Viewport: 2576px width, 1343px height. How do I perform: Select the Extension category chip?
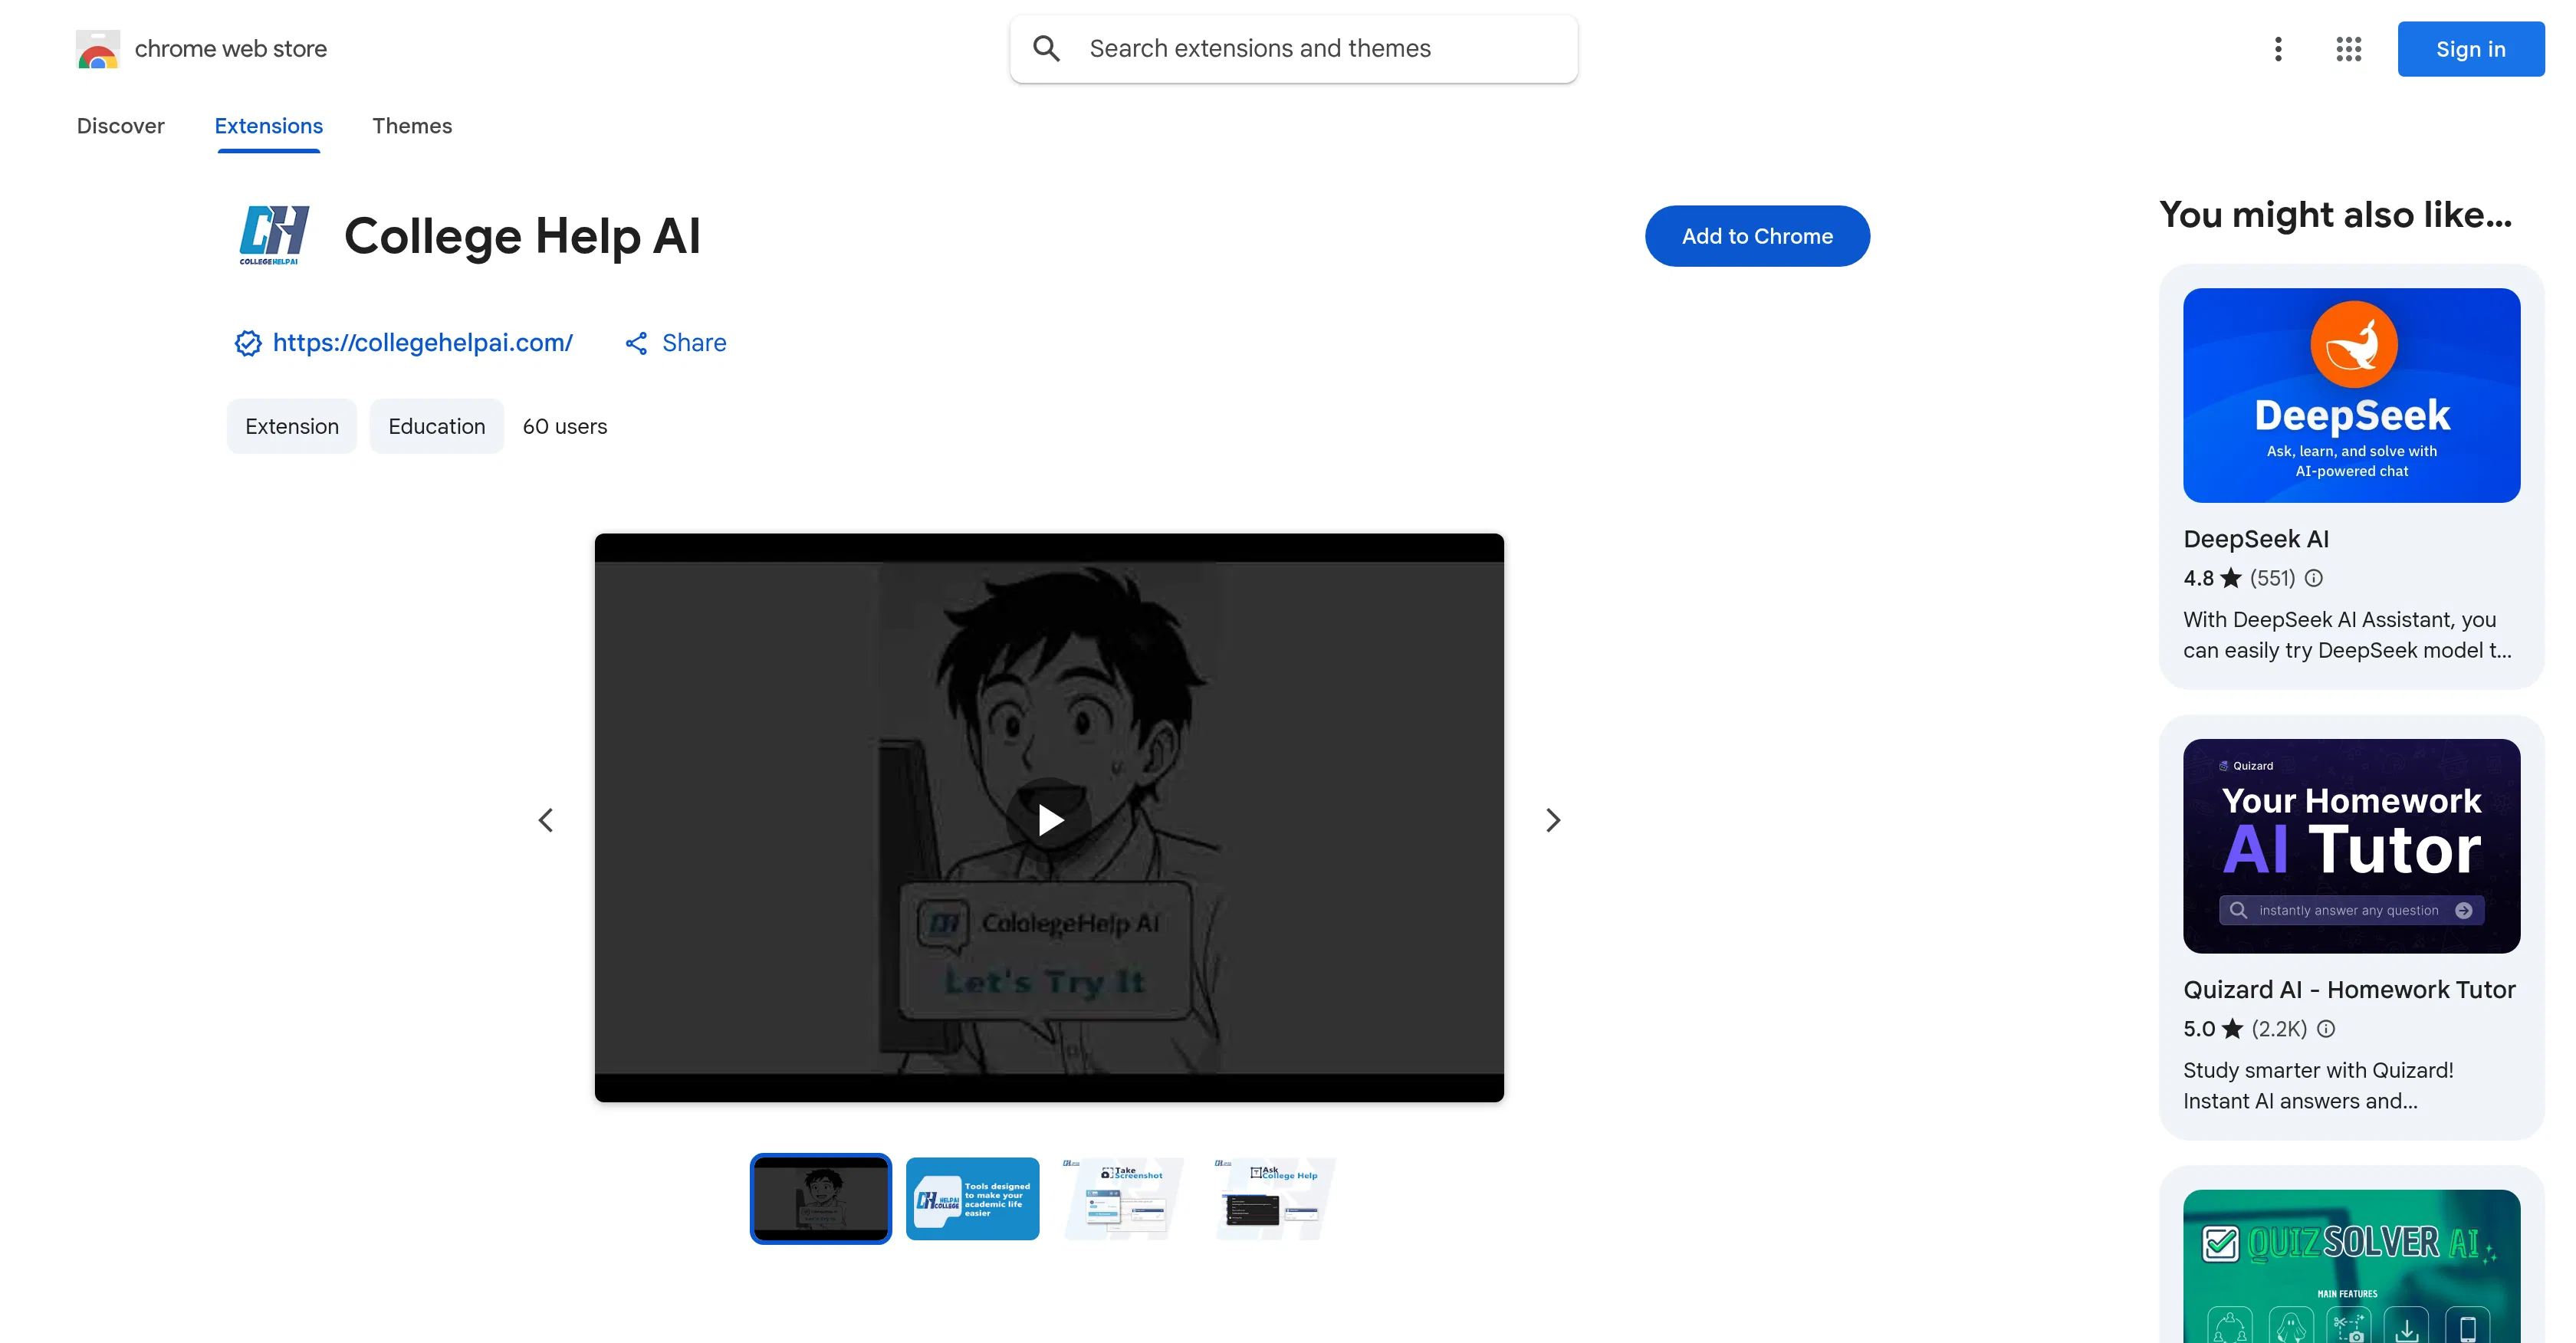point(291,426)
